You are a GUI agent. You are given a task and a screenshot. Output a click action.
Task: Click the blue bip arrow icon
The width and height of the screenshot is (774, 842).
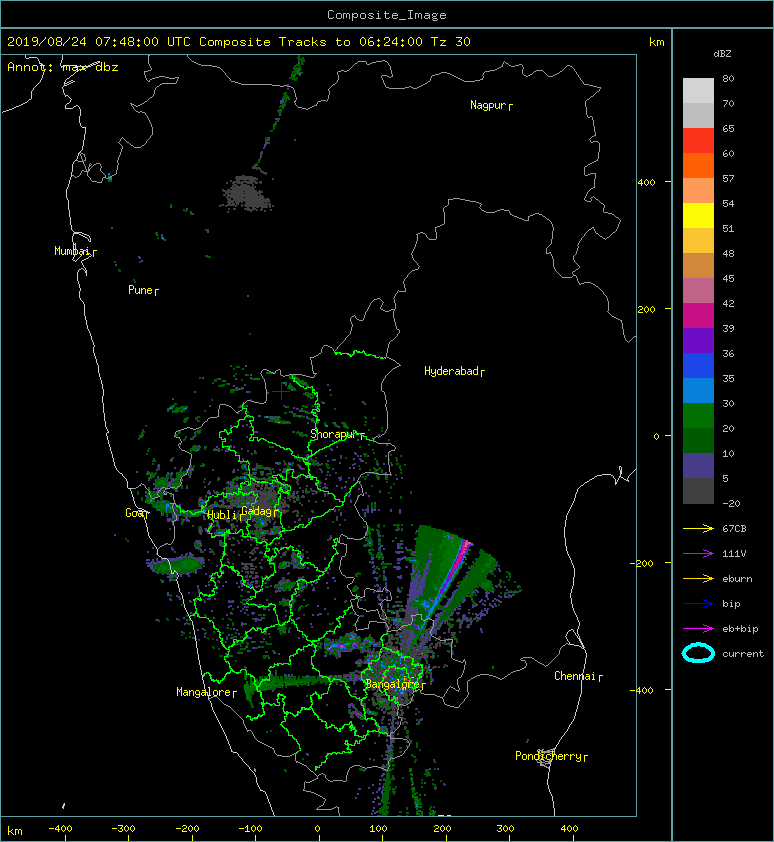click(698, 604)
